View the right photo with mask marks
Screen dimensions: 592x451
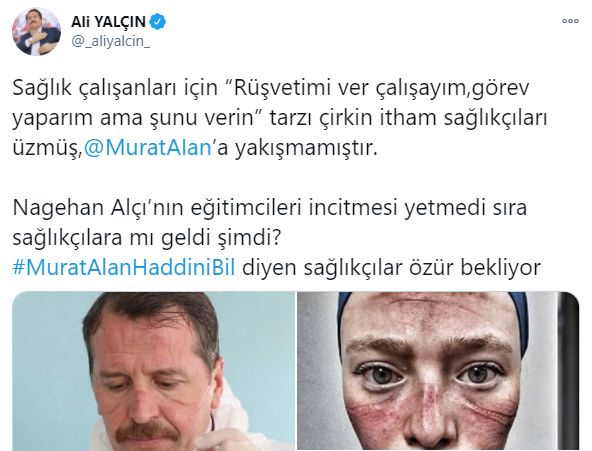point(438,371)
